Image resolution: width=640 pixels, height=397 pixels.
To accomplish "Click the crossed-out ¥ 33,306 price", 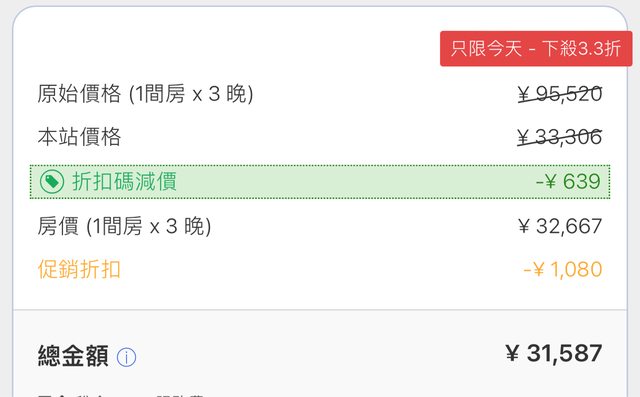I will [x=560, y=137].
